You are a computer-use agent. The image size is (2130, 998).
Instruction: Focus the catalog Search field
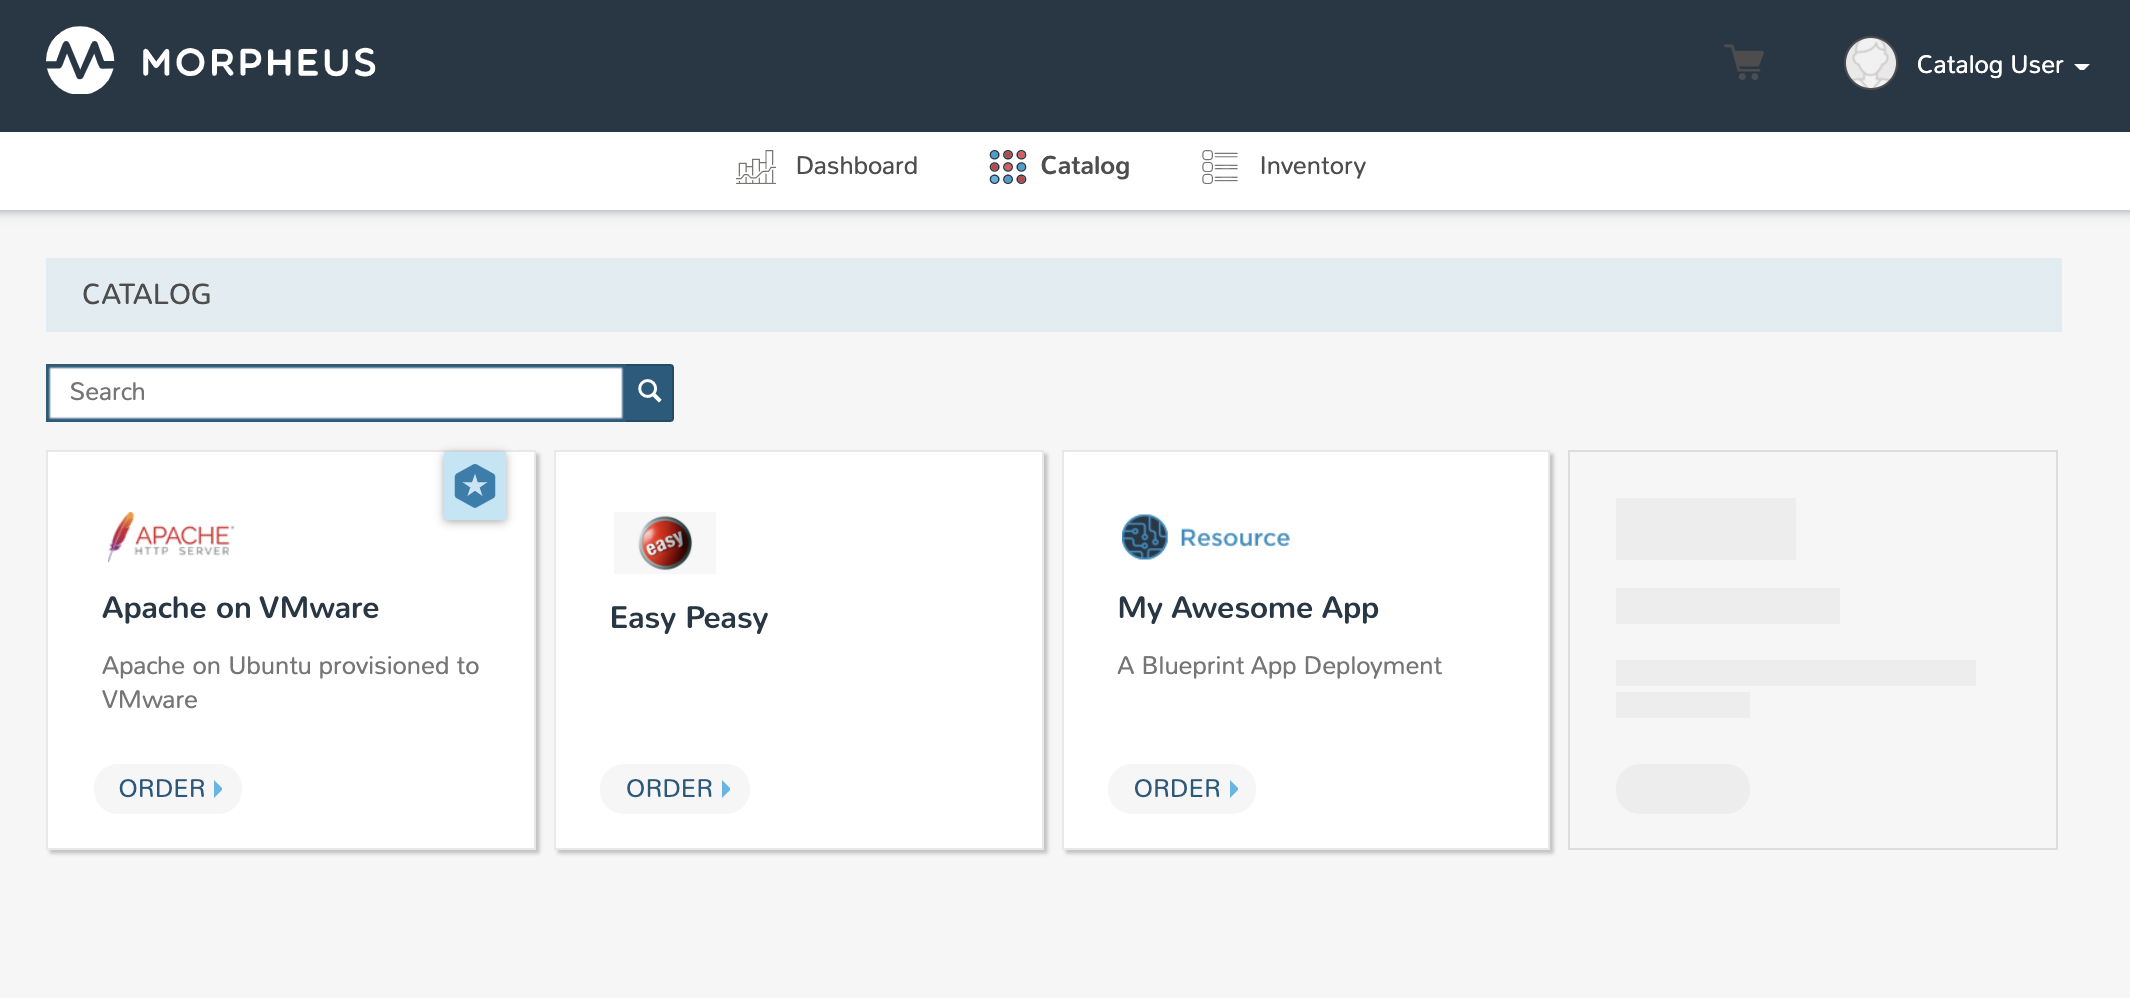click(x=335, y=392)
